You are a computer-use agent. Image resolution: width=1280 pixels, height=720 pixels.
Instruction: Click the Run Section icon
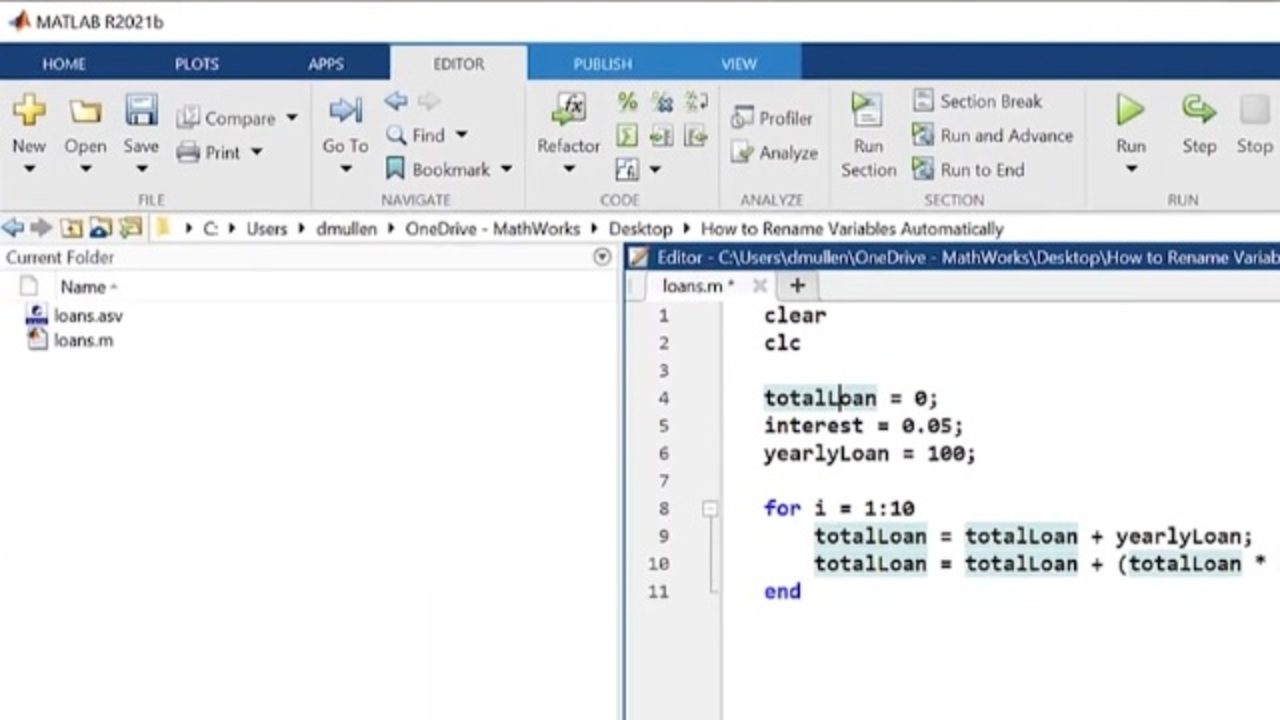pyautogui.click(x=867, y=110)
